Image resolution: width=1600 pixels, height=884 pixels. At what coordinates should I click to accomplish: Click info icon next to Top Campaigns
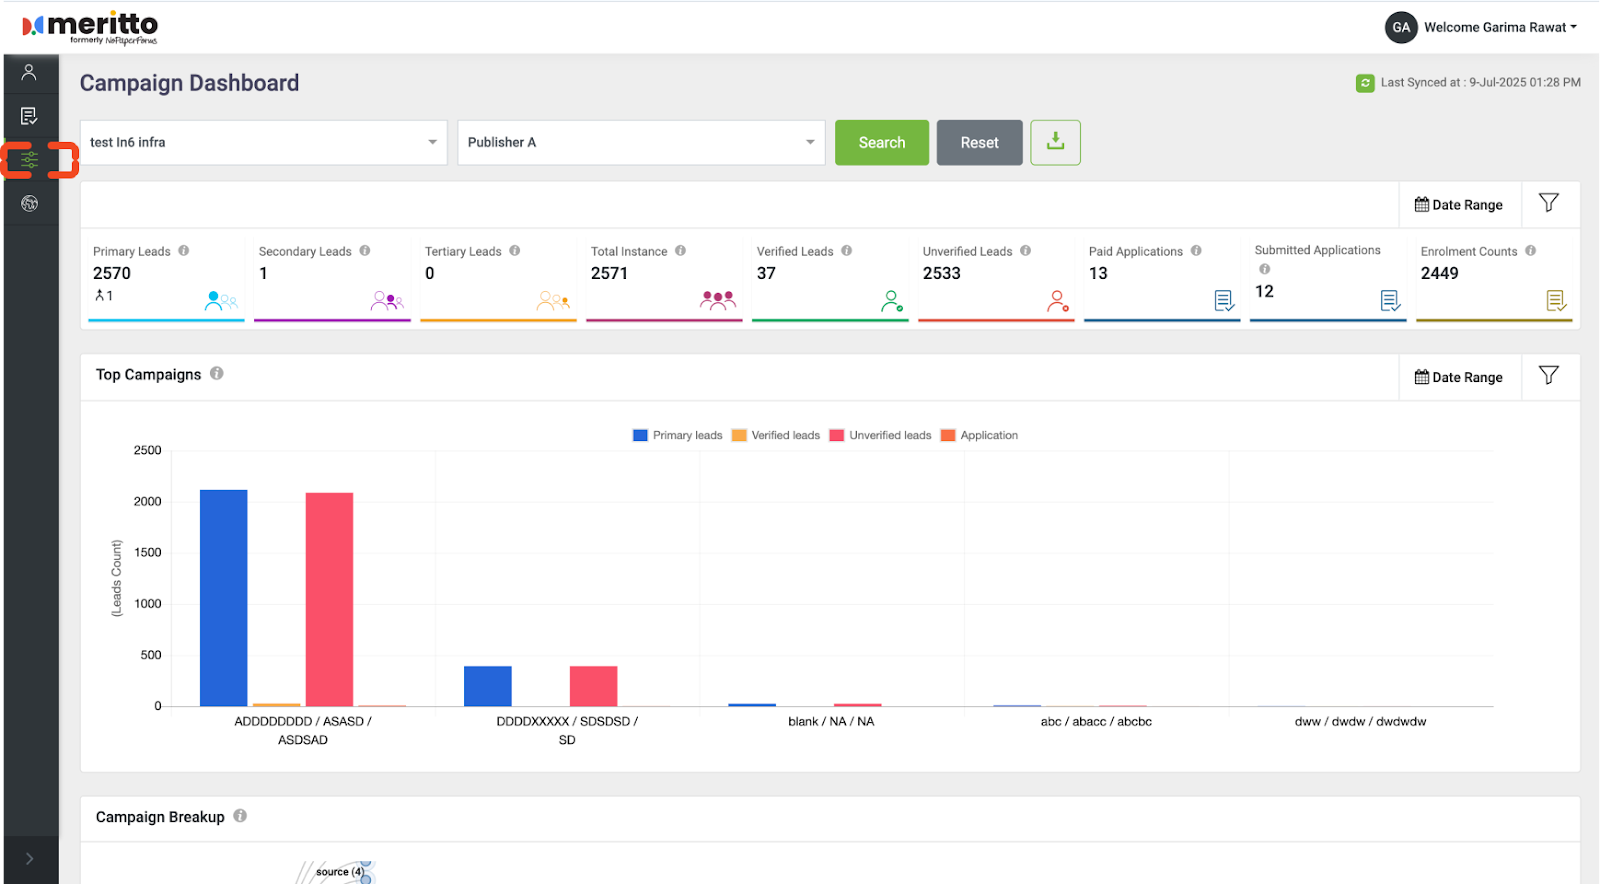point(217,374)
